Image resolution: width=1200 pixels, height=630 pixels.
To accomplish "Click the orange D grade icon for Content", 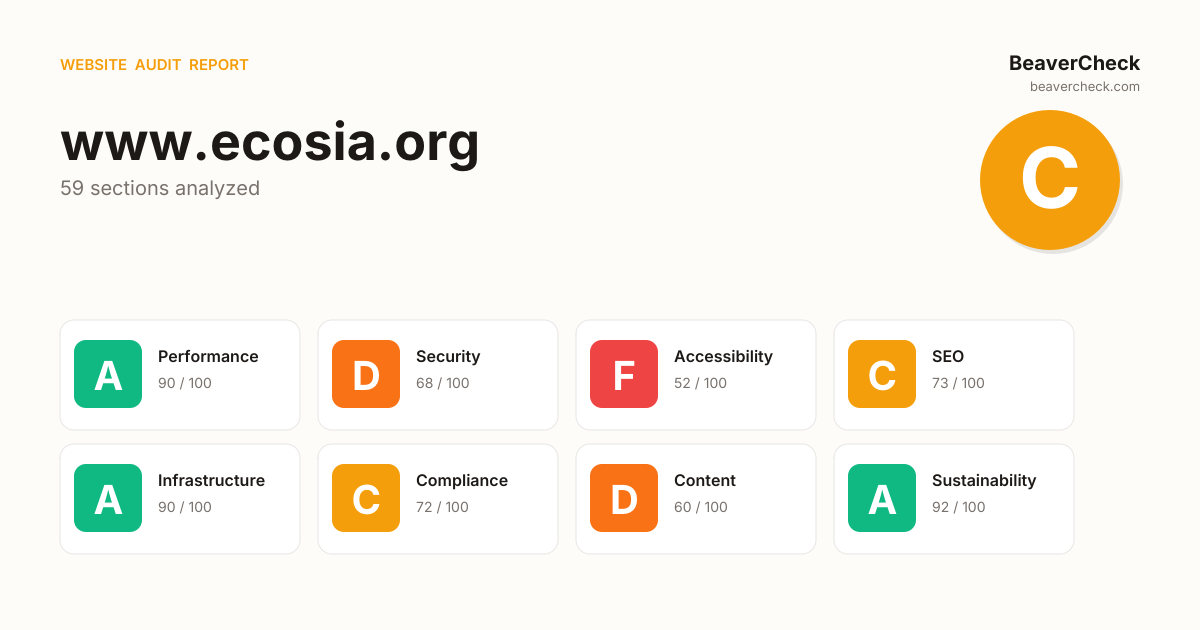I will click(x=624, y=498).
